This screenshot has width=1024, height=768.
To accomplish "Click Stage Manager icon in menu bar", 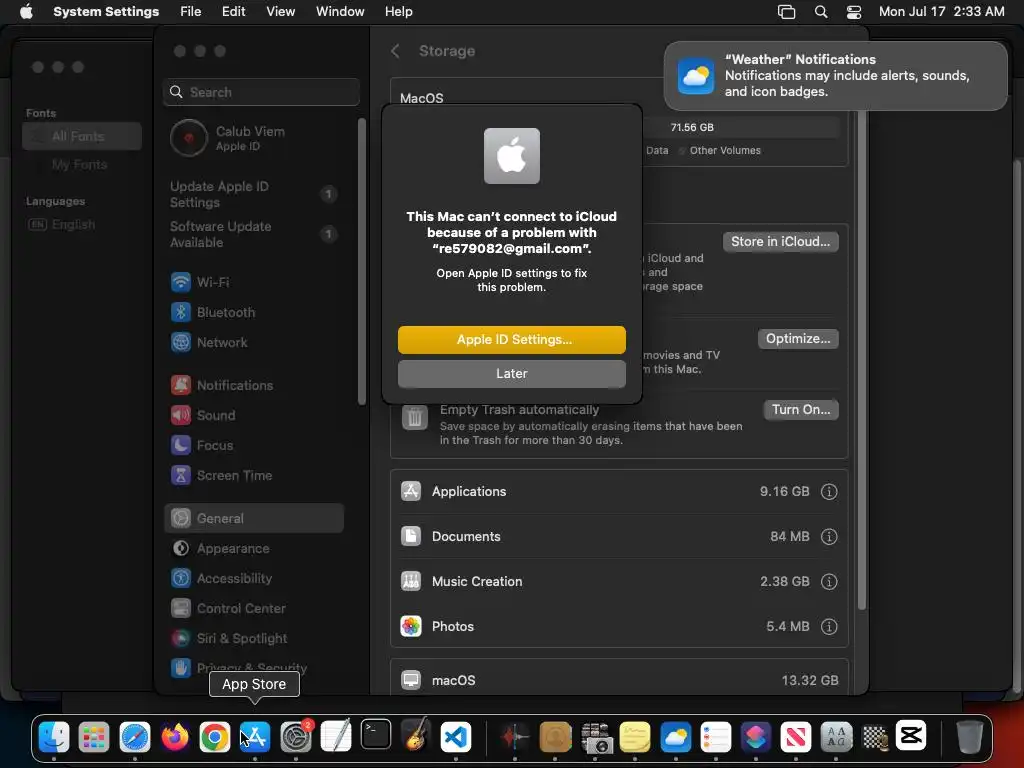I will (x=786, y=12).
